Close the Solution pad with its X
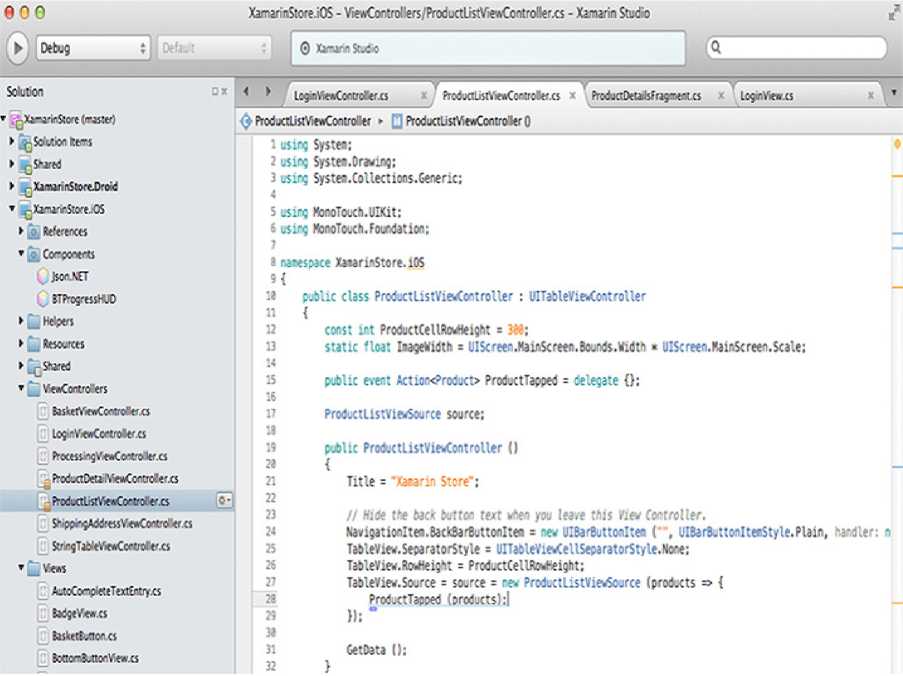Viewport: 903px width, 676px height. (224, 92)
